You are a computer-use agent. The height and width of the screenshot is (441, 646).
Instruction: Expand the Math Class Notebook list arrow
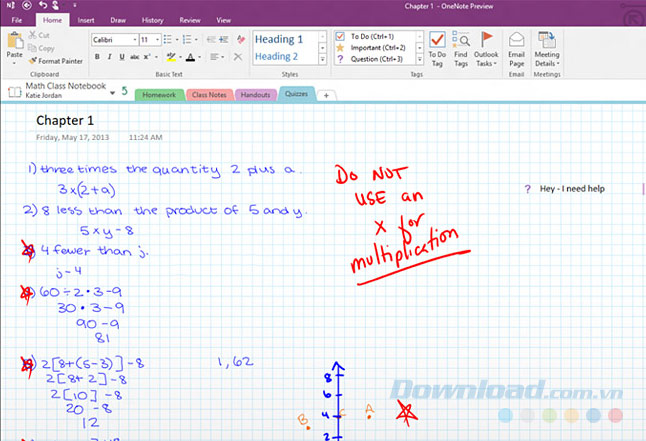click(x=112, y=93)
